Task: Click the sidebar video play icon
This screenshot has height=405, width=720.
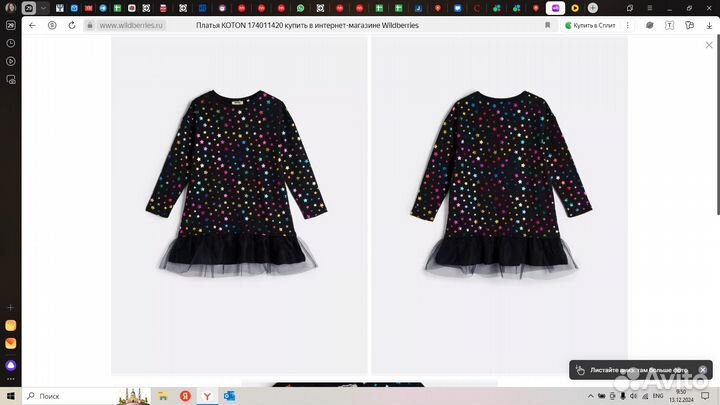Action: tap(10, 60)
